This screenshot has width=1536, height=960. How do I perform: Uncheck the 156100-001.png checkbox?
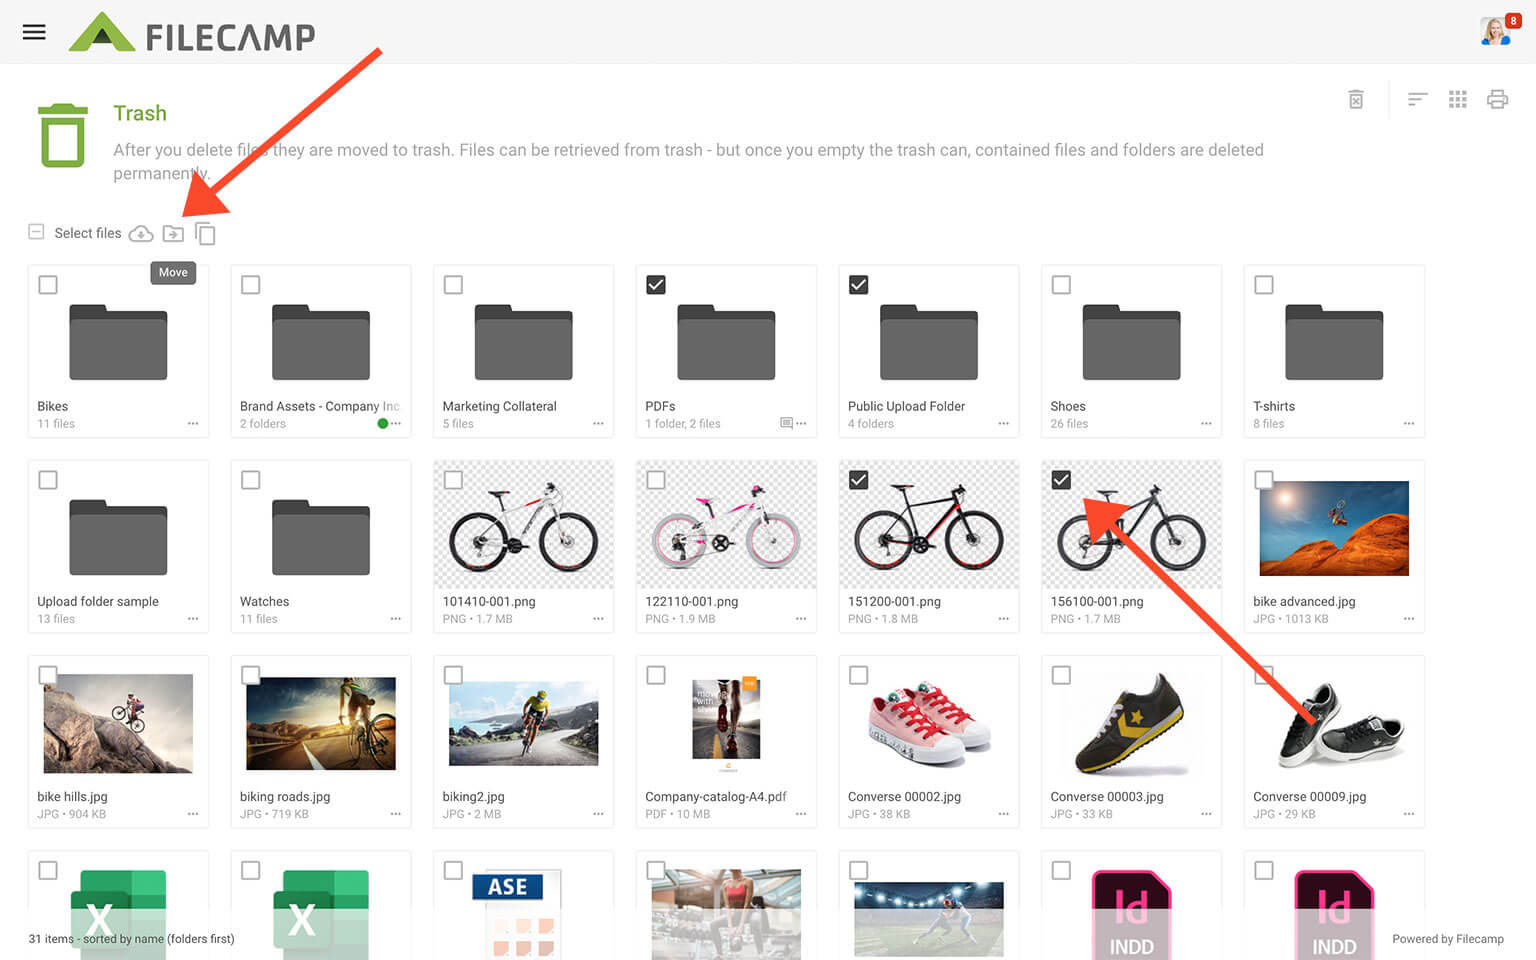pyautogui.click(x=1061, y=480)
